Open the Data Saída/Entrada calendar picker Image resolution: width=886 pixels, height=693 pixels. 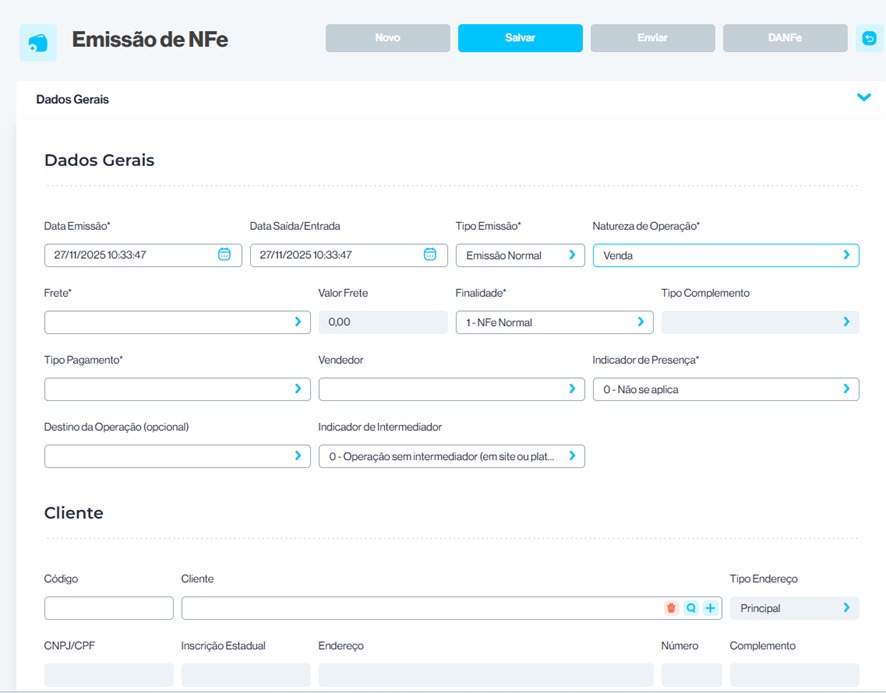point(430,255)
